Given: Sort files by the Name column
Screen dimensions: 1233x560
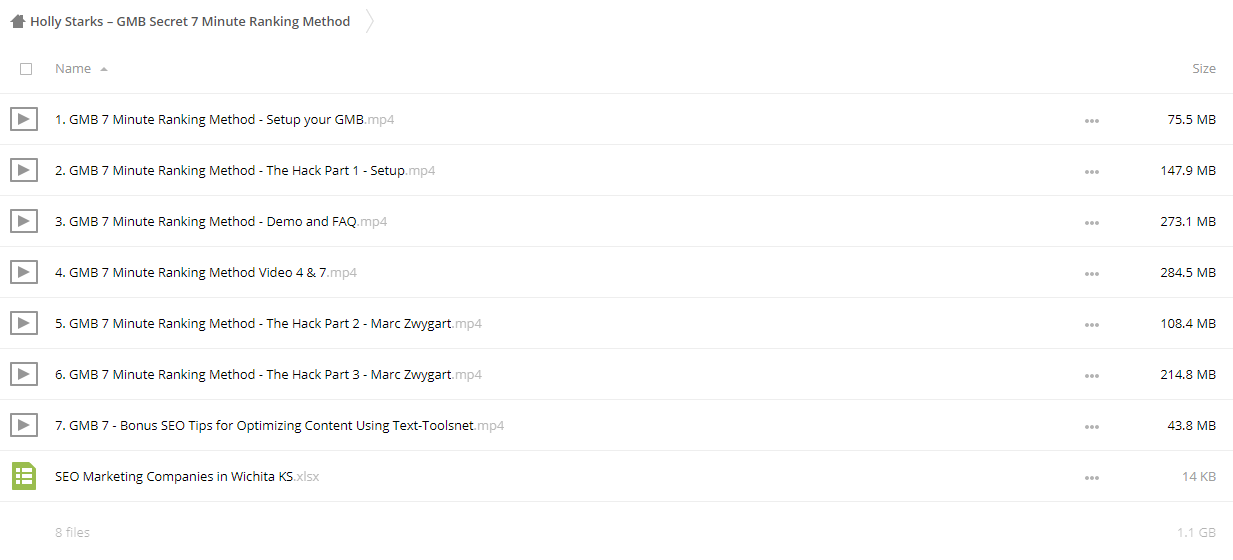Looking at the screenshot, I should [x=73, y=68].
